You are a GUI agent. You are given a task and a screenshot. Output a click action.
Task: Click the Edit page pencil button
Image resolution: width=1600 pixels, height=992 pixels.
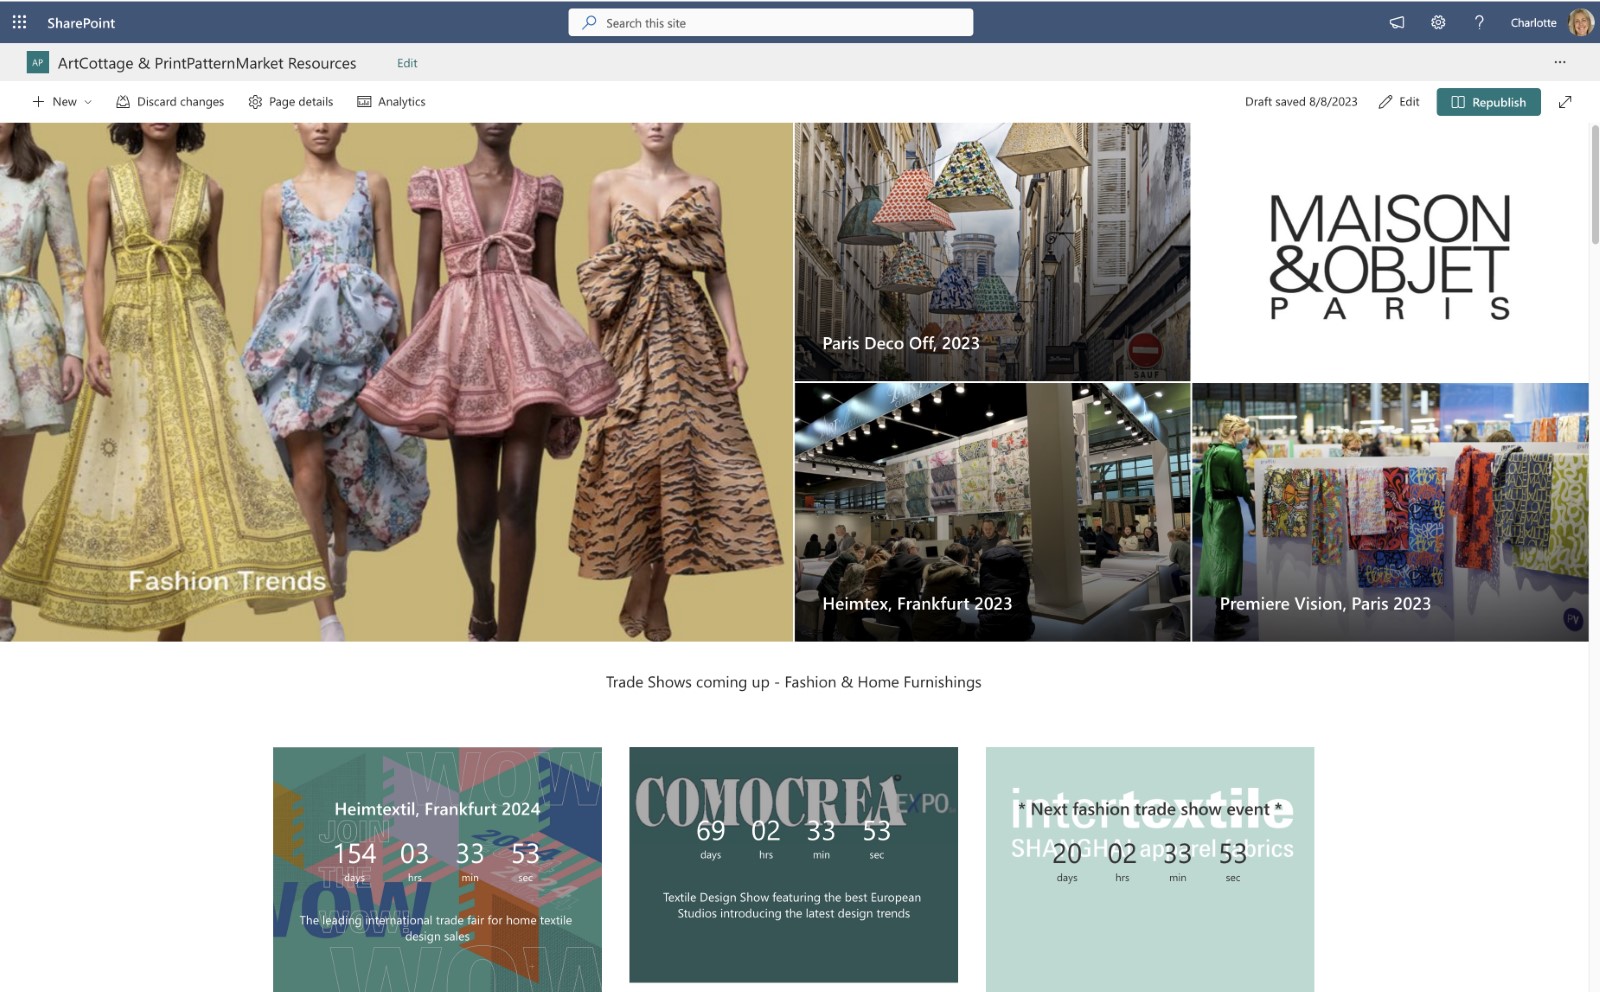tap(1399, 102)
